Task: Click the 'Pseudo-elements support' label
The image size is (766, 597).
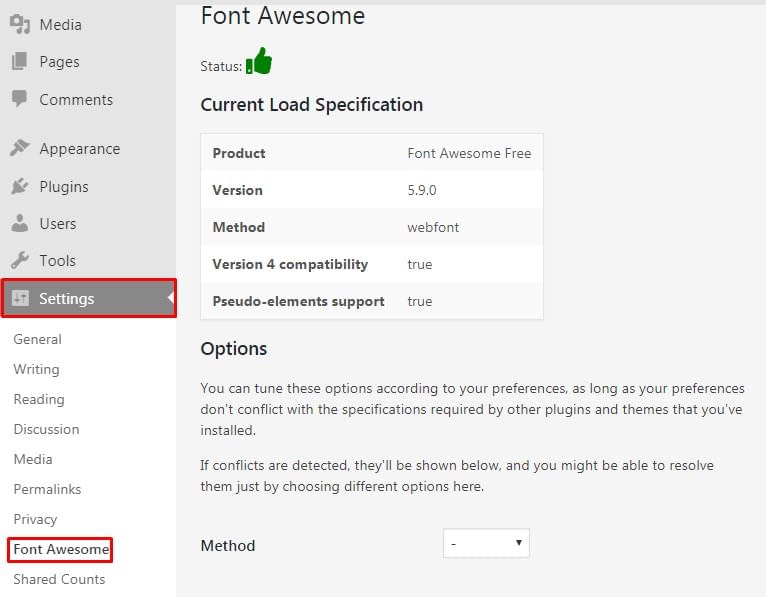Action: coord(298,301)
